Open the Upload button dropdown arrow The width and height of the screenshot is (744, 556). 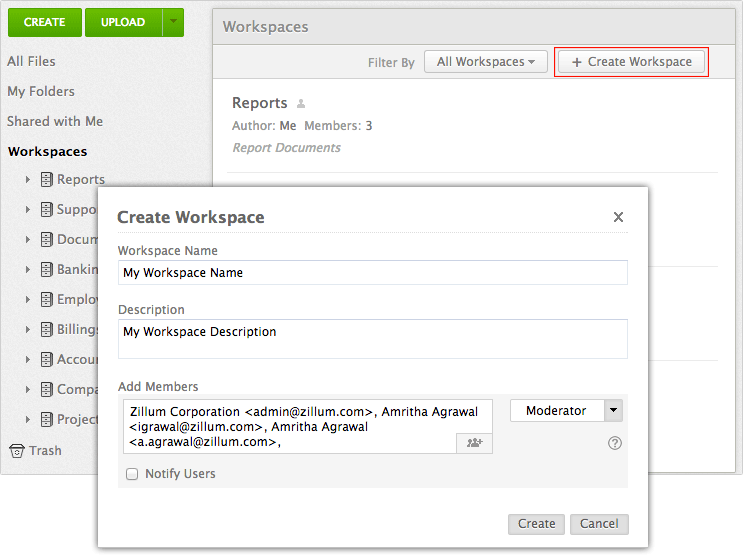click(173, 22)
